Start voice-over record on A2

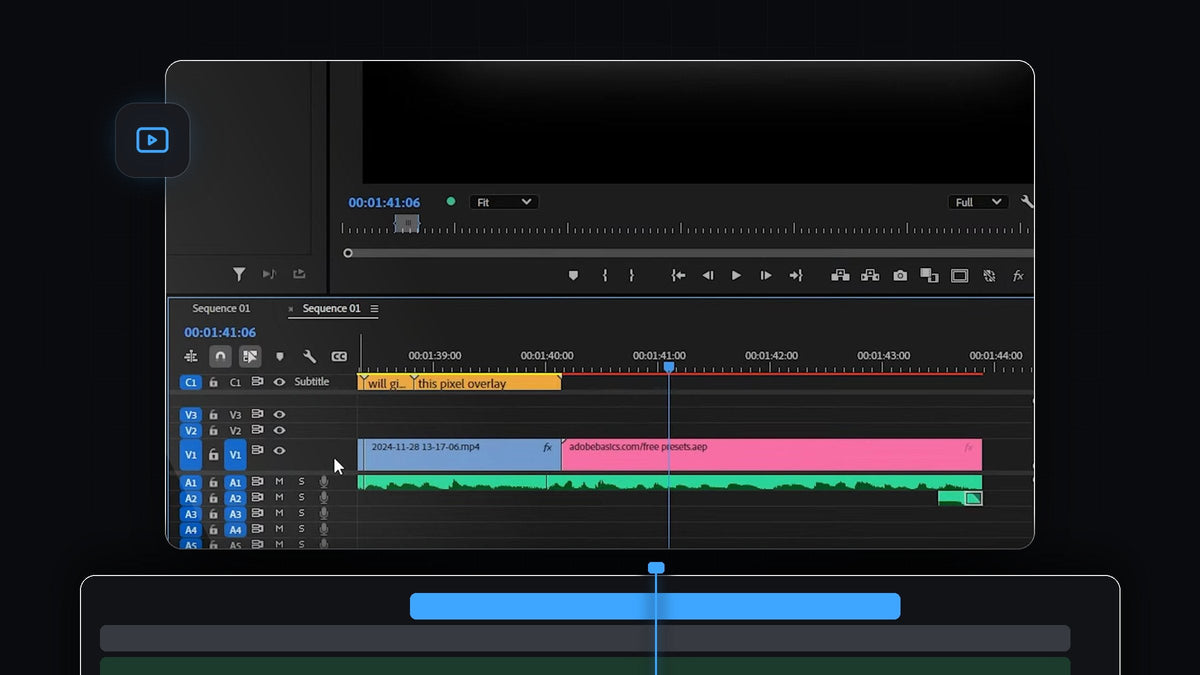tap(323, 498)
